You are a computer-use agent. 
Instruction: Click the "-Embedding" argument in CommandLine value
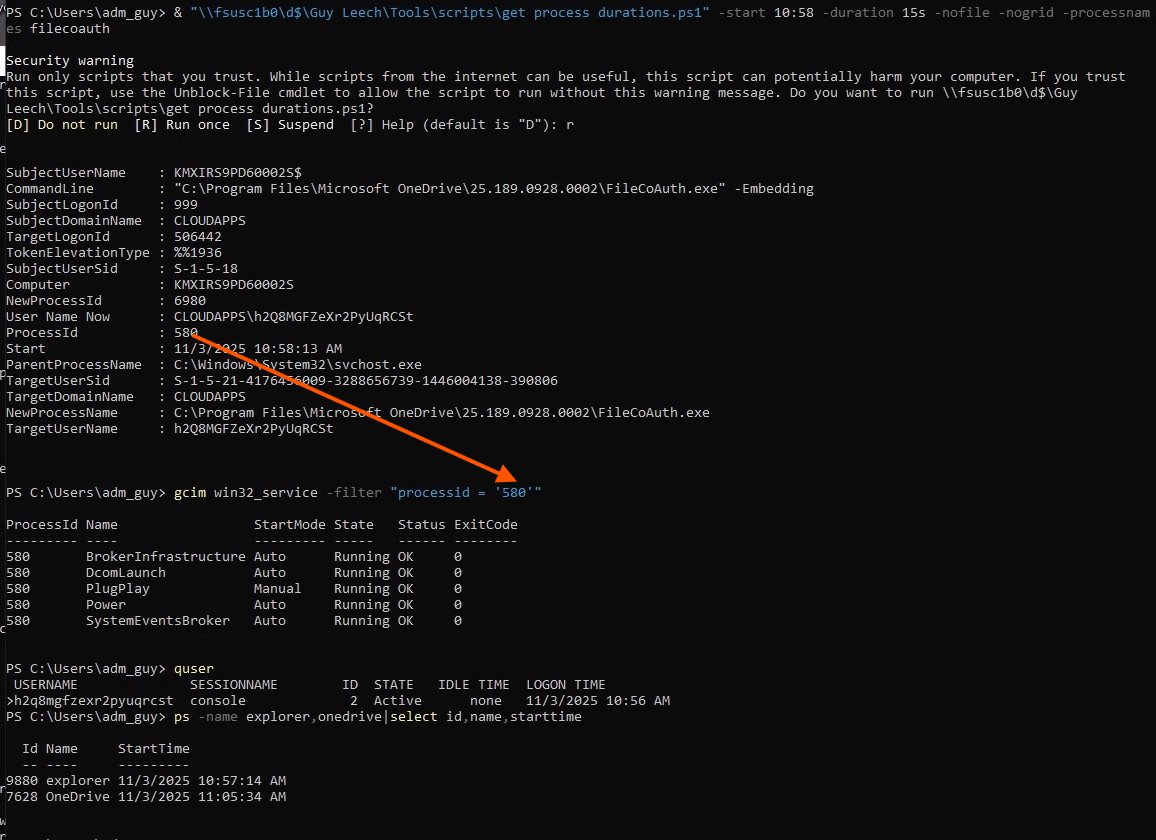(x=774, y=189)
